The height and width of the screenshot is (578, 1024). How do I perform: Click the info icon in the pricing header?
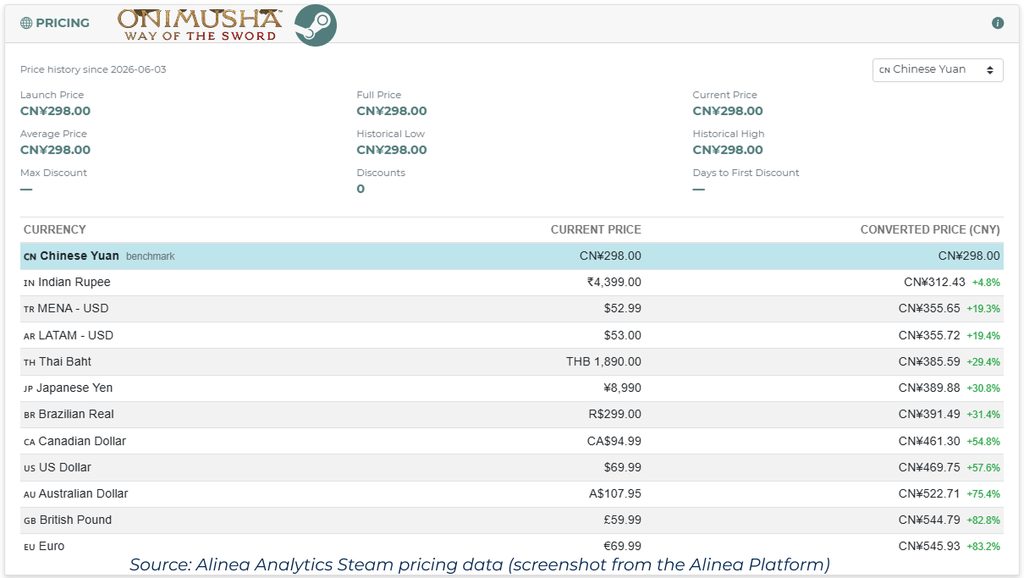(x=997, y=23)
